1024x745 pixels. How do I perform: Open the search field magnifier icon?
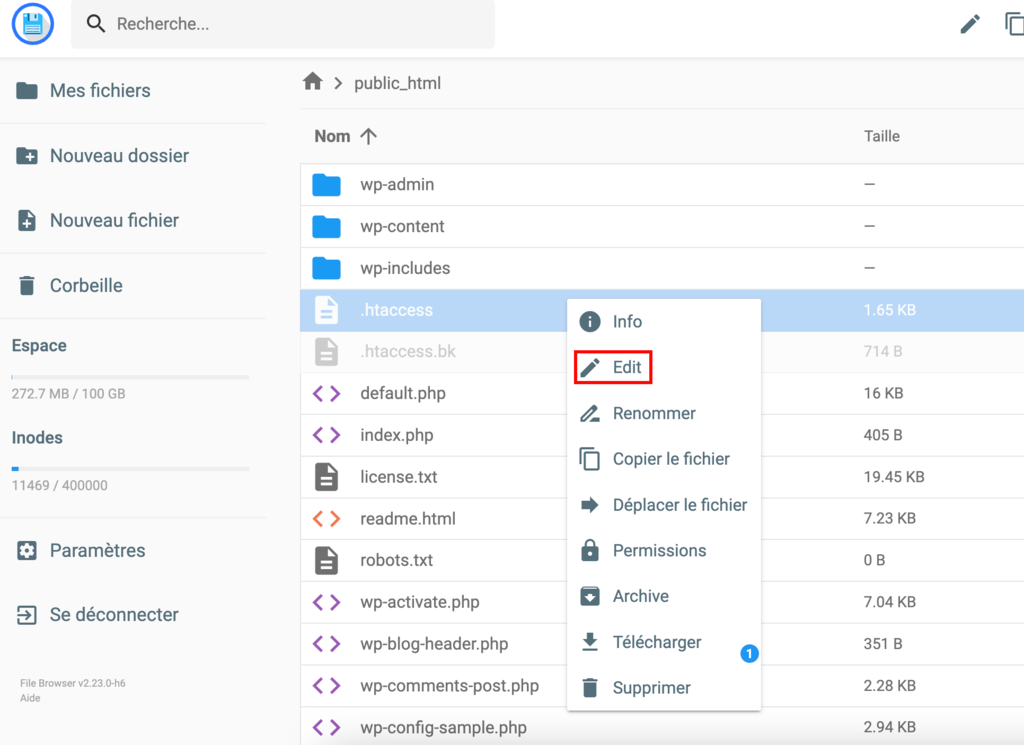[95, 23]
